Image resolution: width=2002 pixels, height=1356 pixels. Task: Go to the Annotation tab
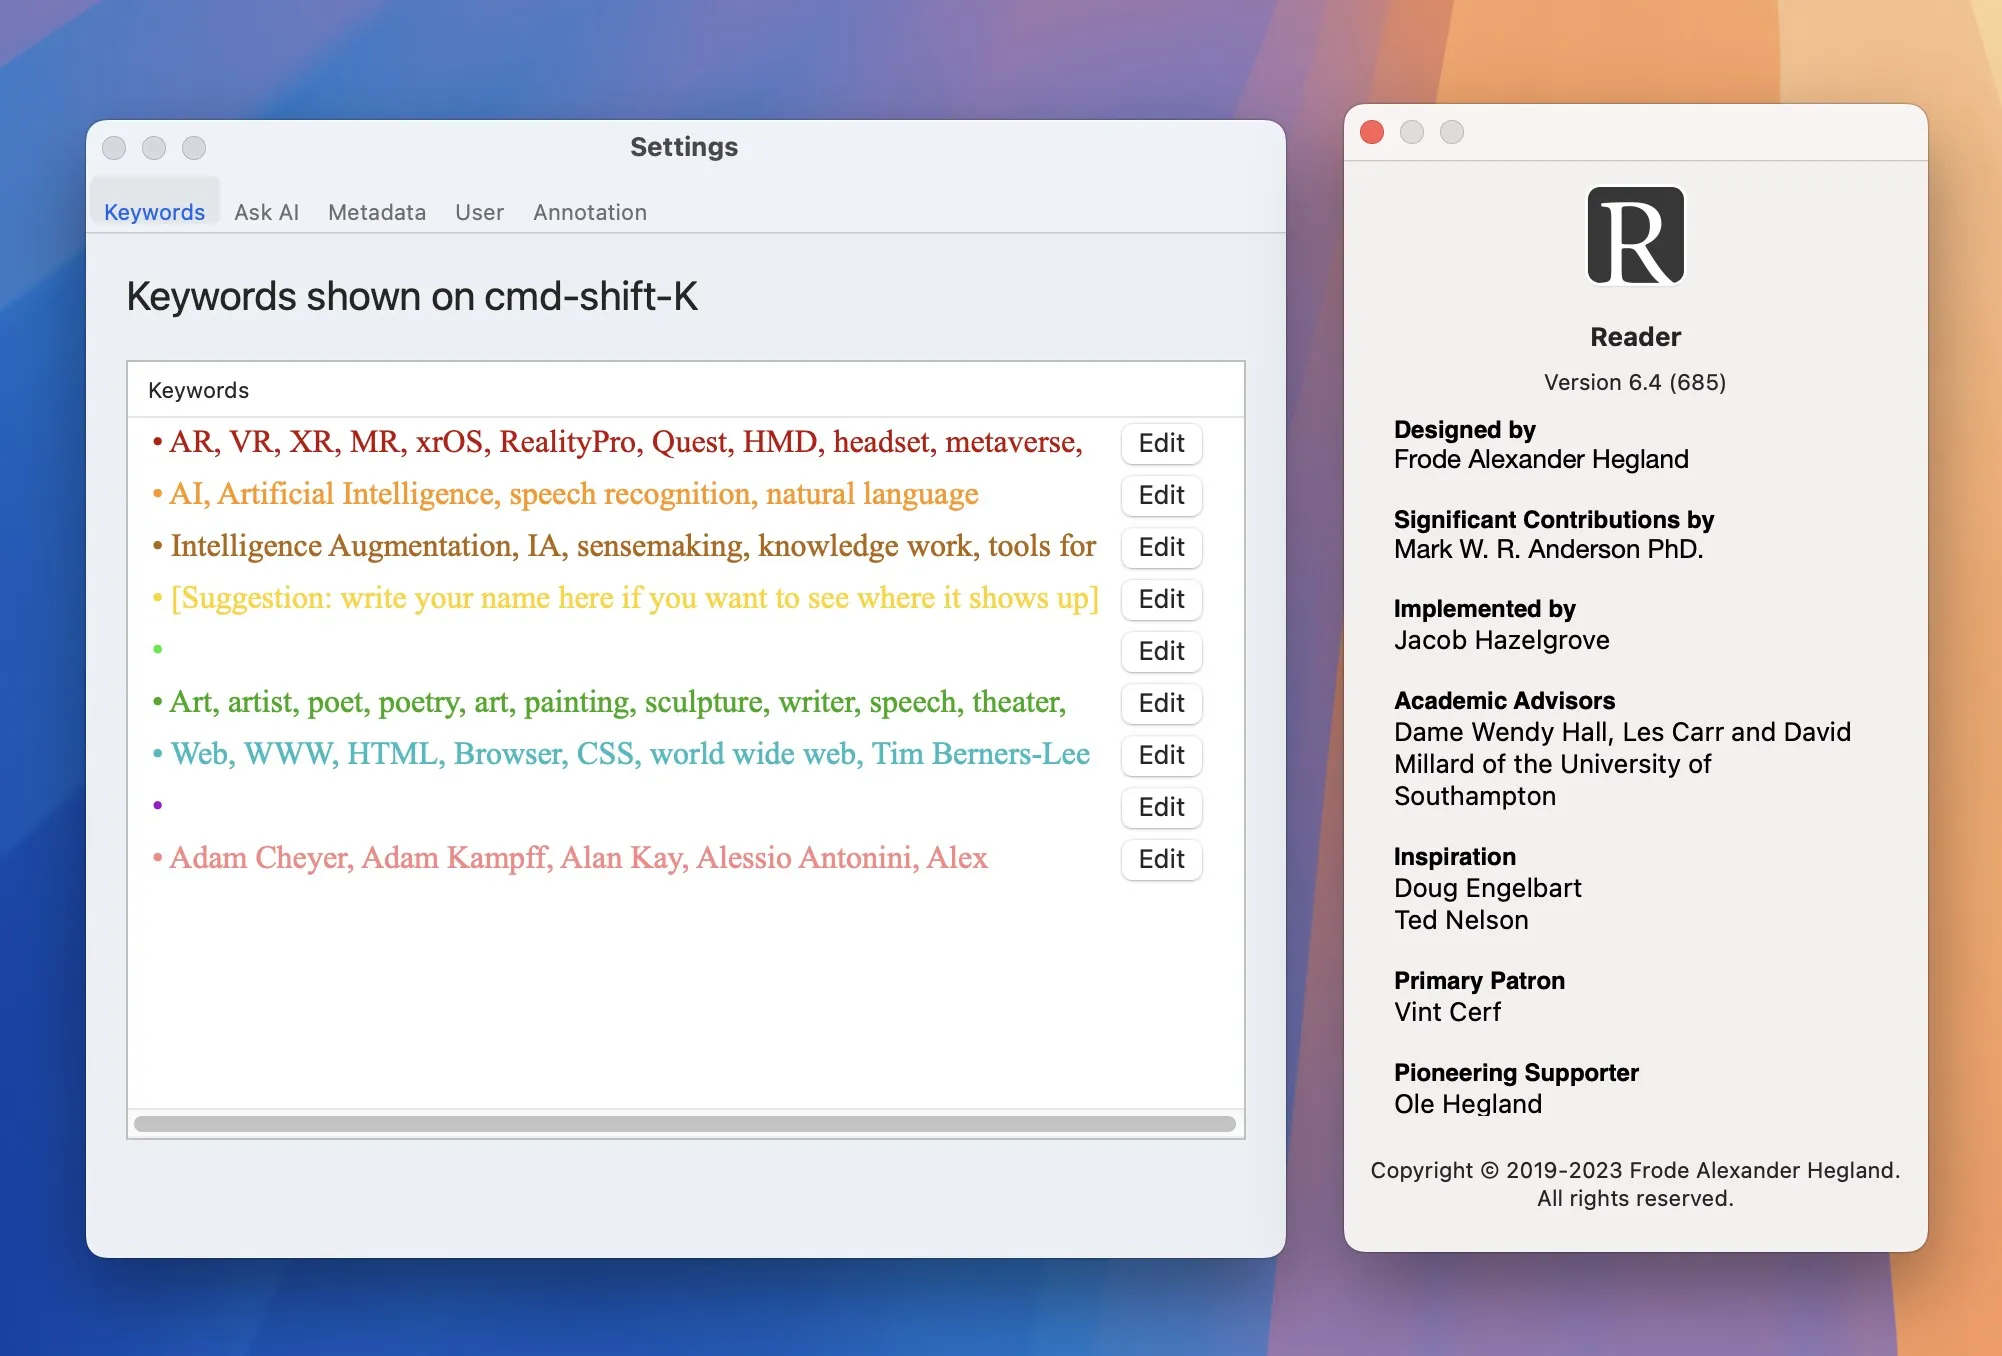590,212
